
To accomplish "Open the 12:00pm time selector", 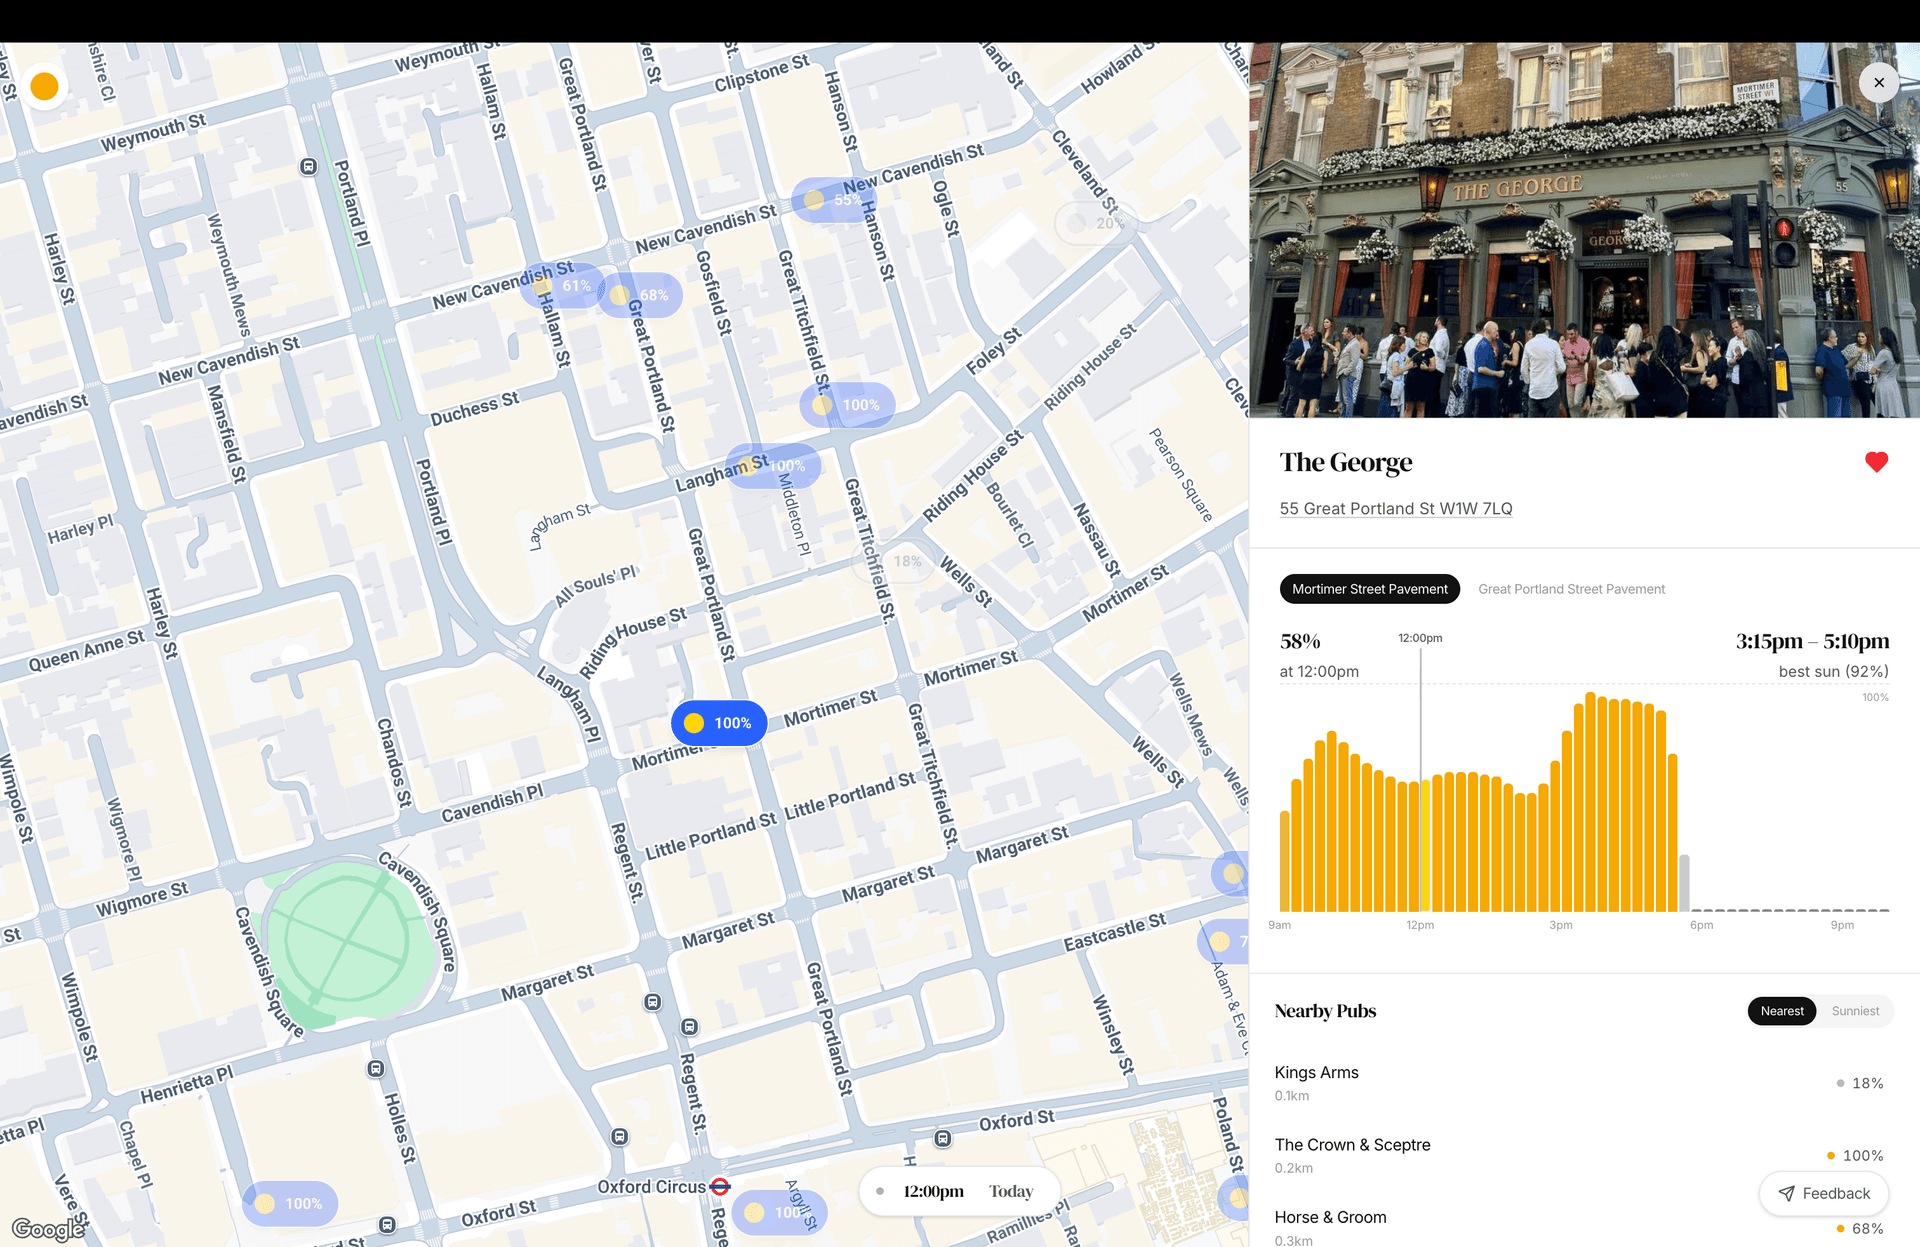I will pos(932,1191).
